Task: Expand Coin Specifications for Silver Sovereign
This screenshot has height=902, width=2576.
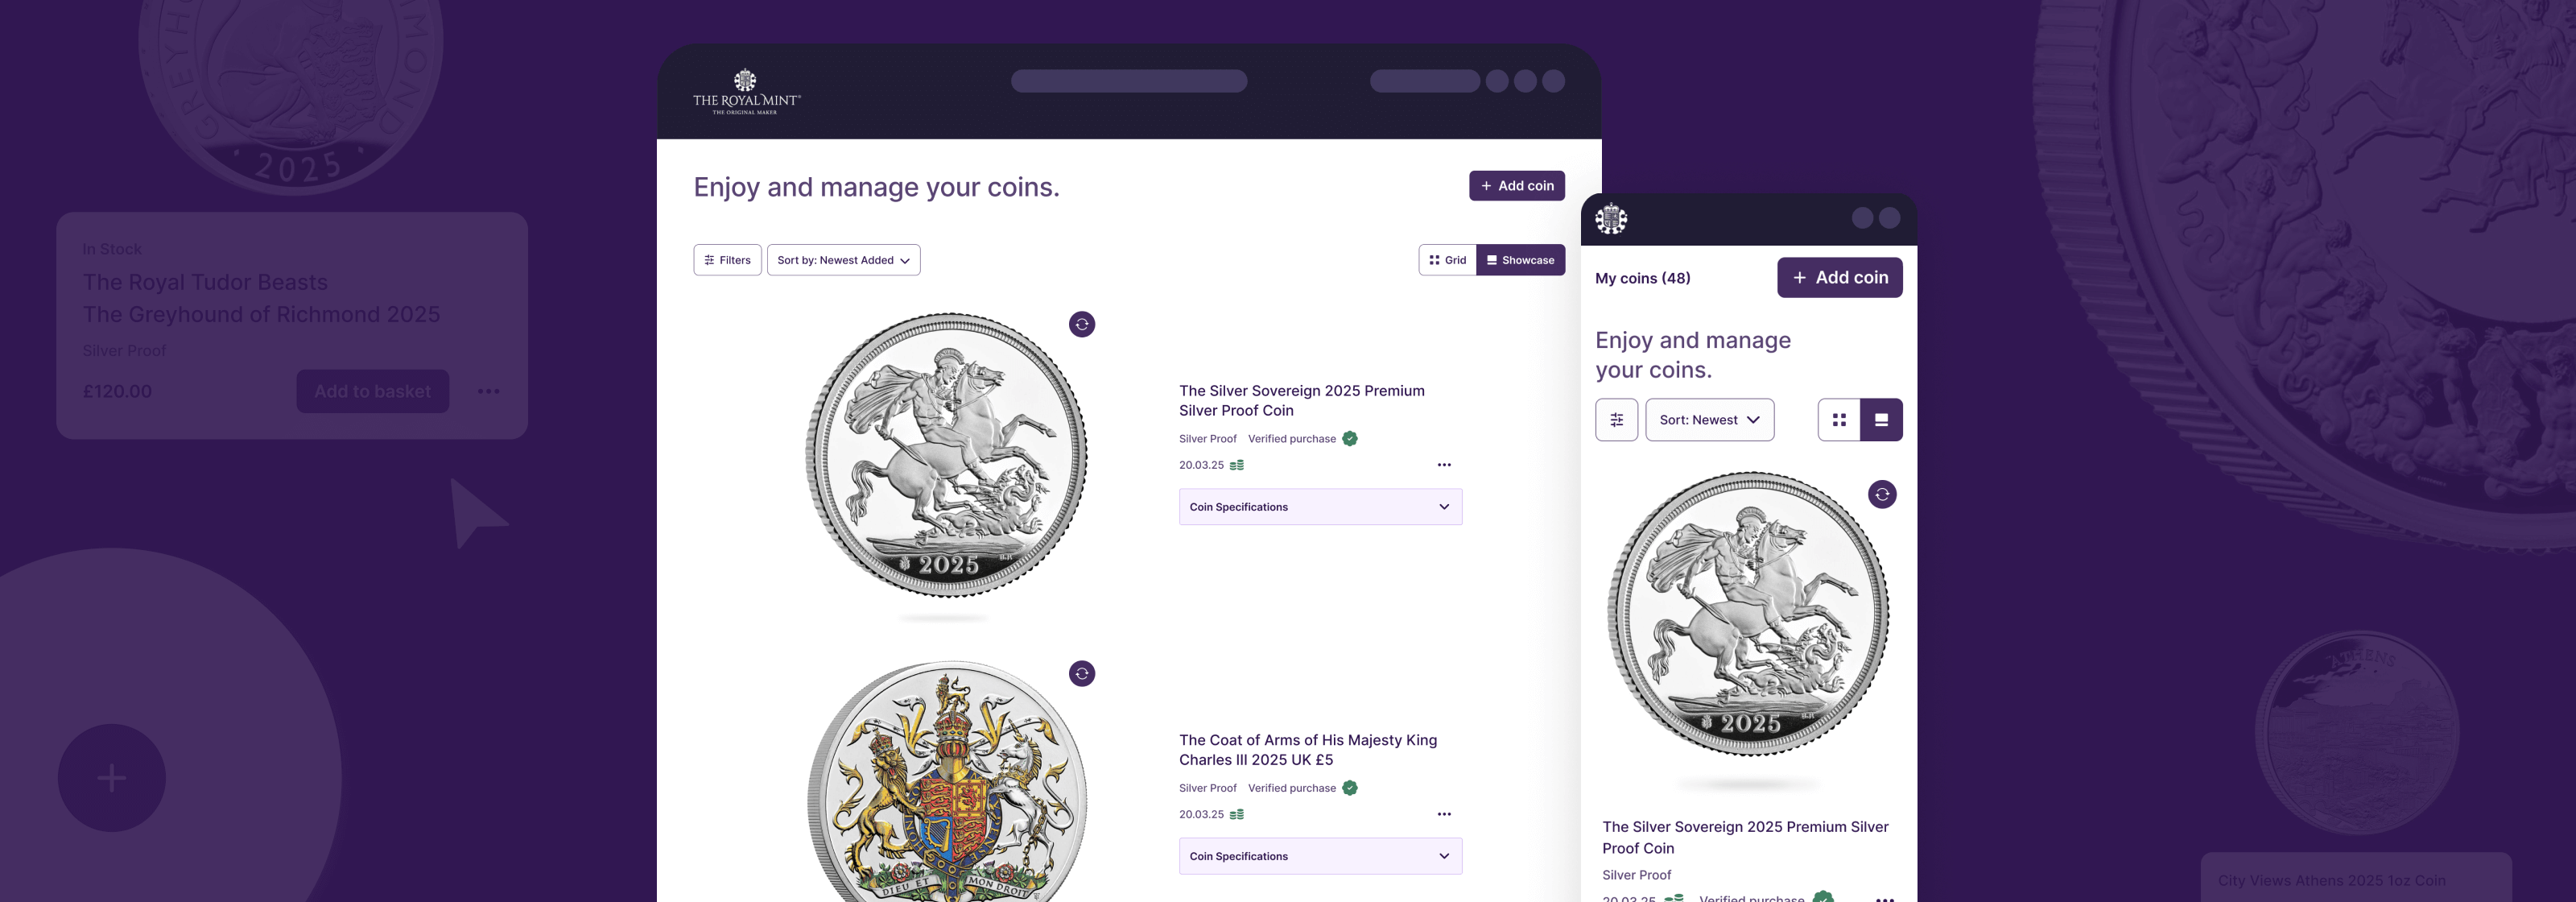Action: click(x=1320, y=507)
